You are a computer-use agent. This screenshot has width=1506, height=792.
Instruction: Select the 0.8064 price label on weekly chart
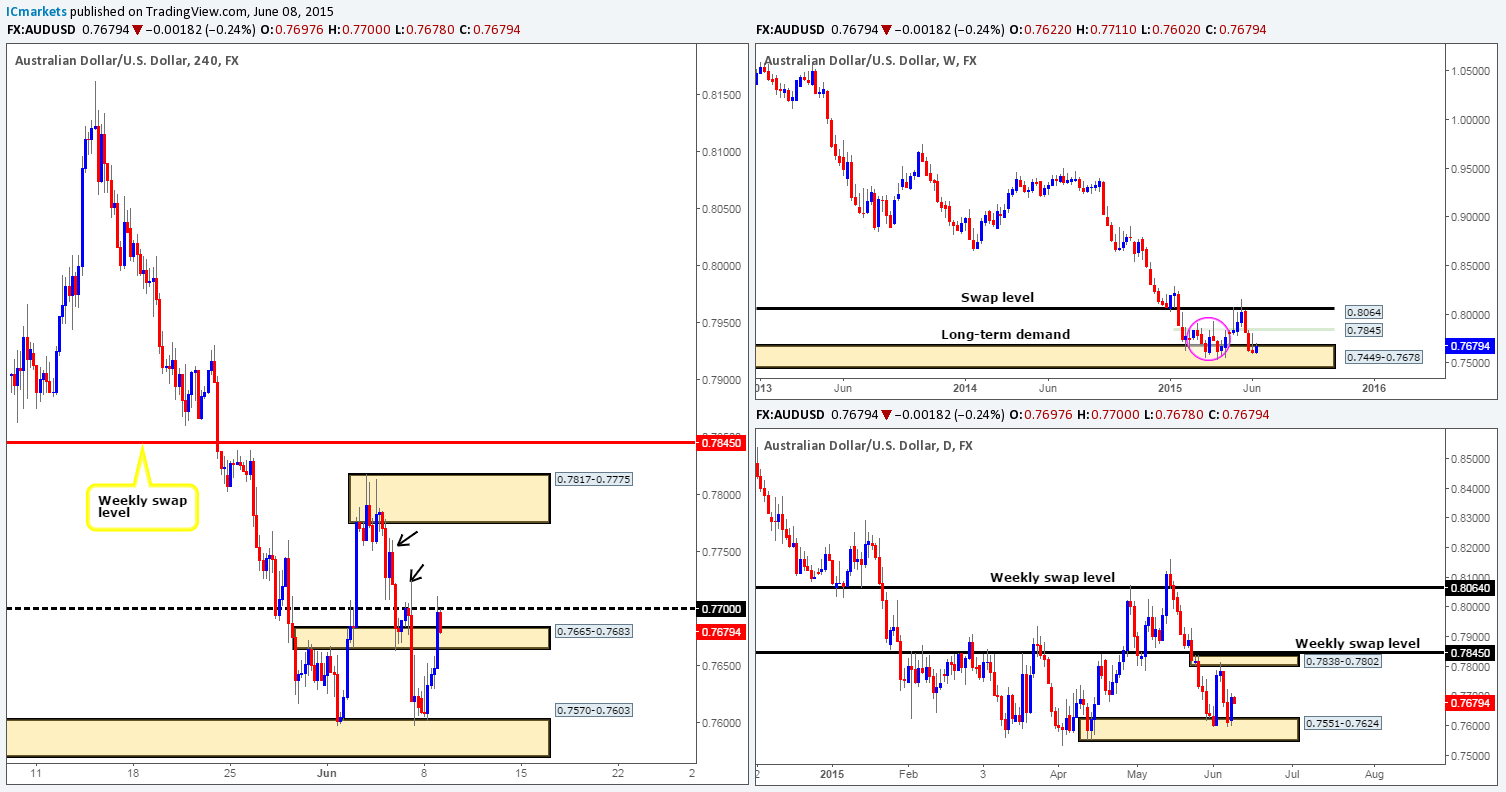click(x=1364, y=312)
